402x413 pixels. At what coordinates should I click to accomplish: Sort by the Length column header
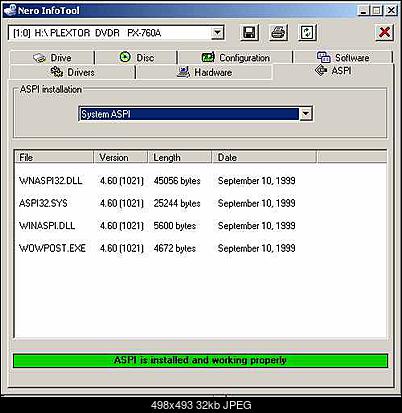pyautogui.click(x=180, y=157)
